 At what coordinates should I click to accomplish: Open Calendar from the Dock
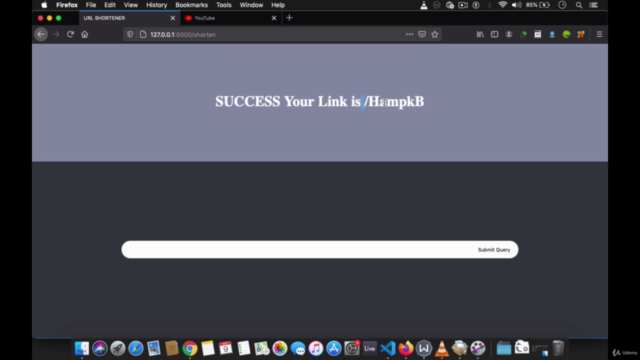pos(226,348)
